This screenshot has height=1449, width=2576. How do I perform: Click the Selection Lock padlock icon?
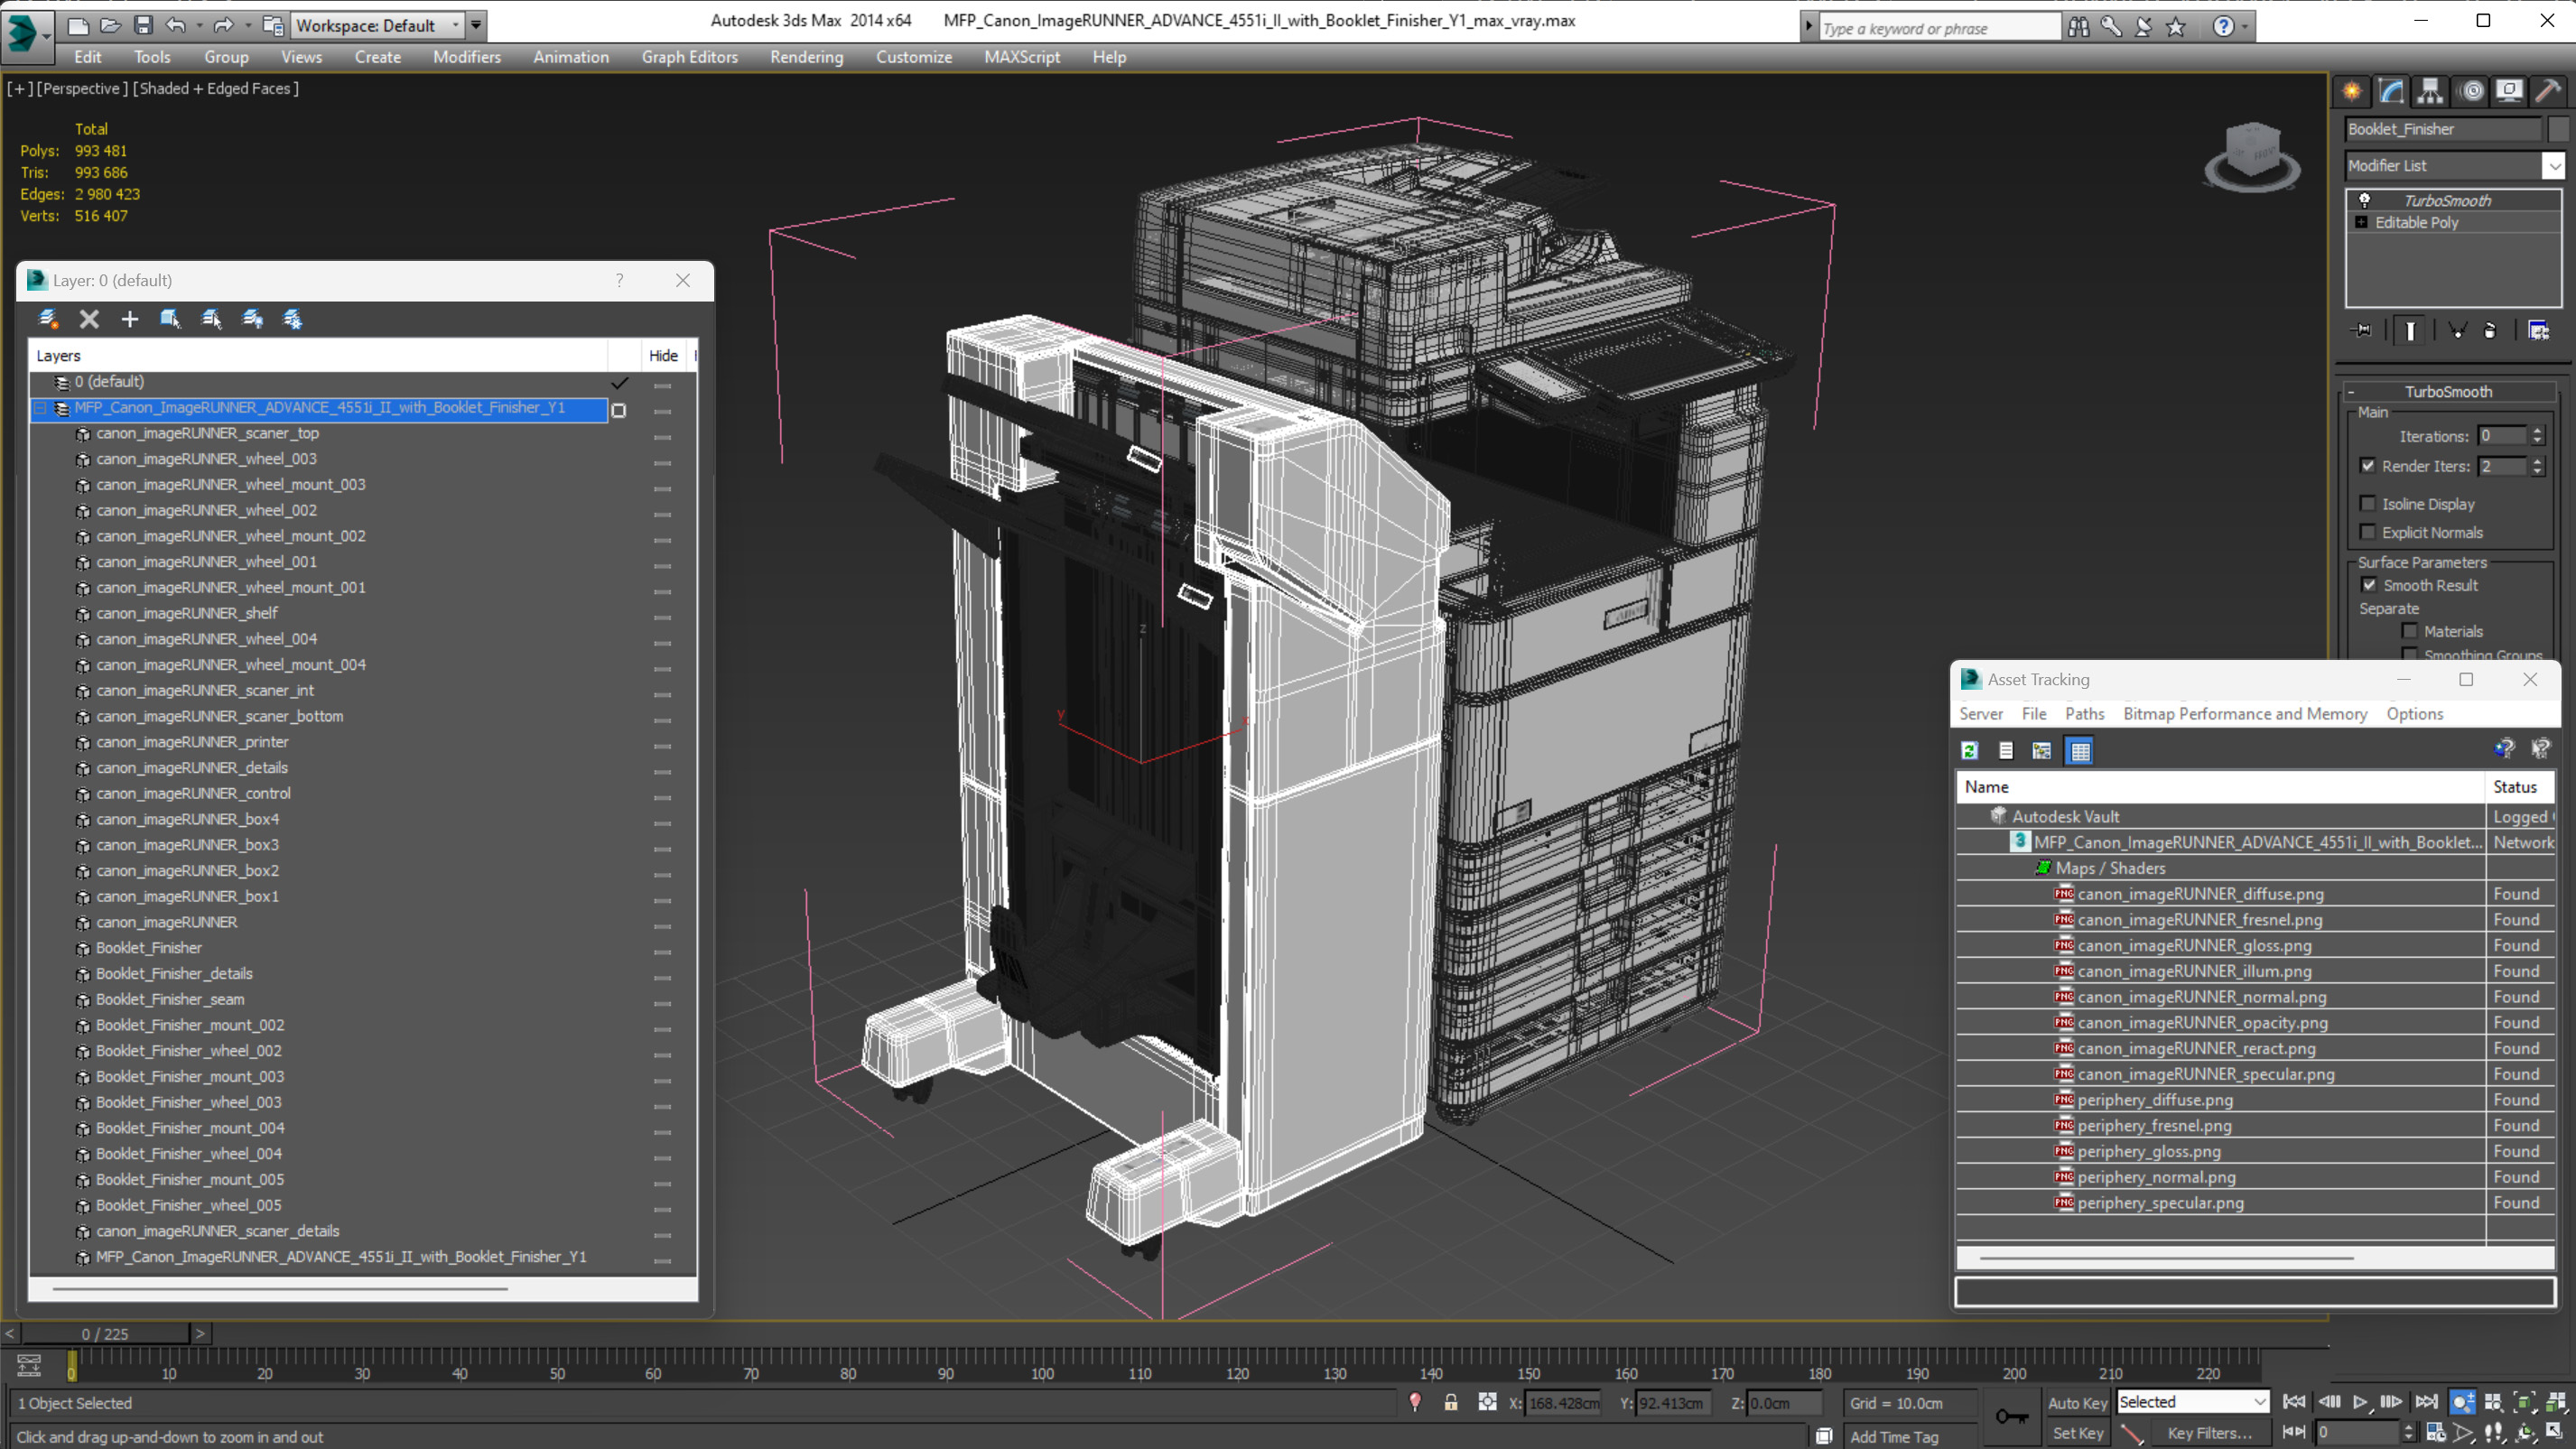(1450, 1402)
